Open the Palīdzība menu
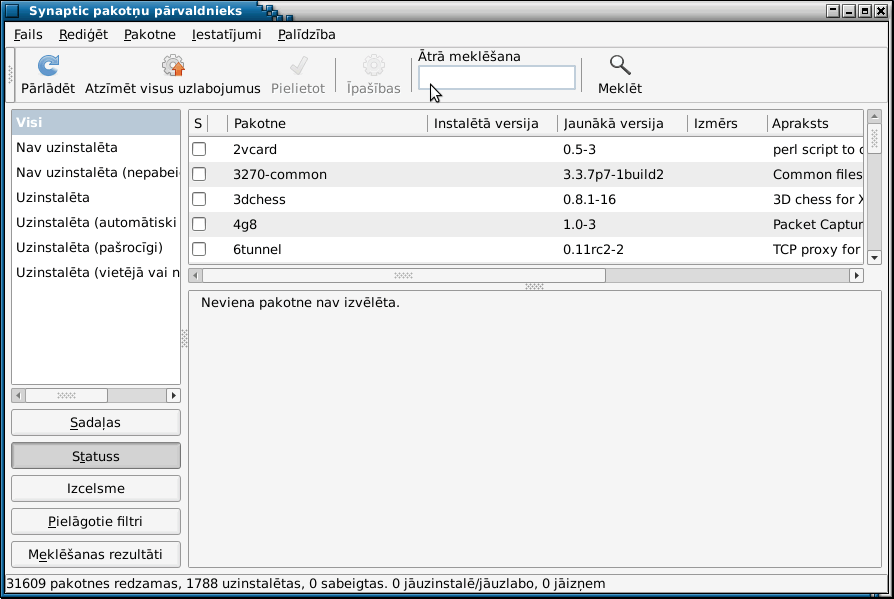 [306, 34]
